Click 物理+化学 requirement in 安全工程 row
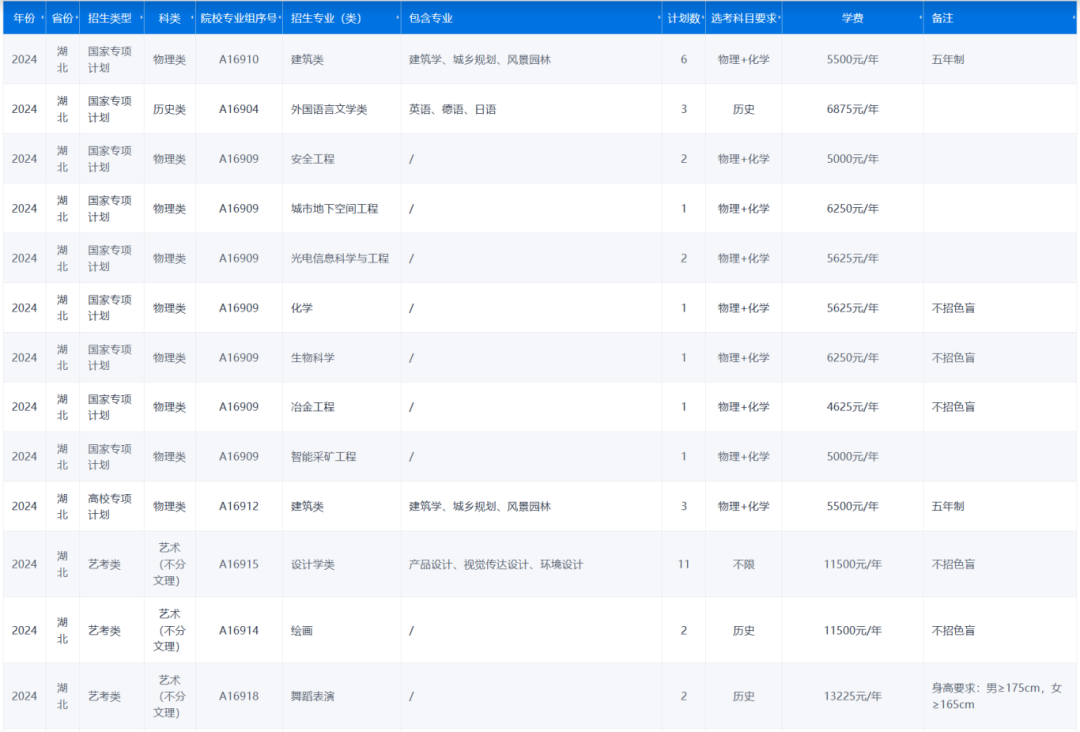Screen dimensions: 1080x732 [744, 158]
